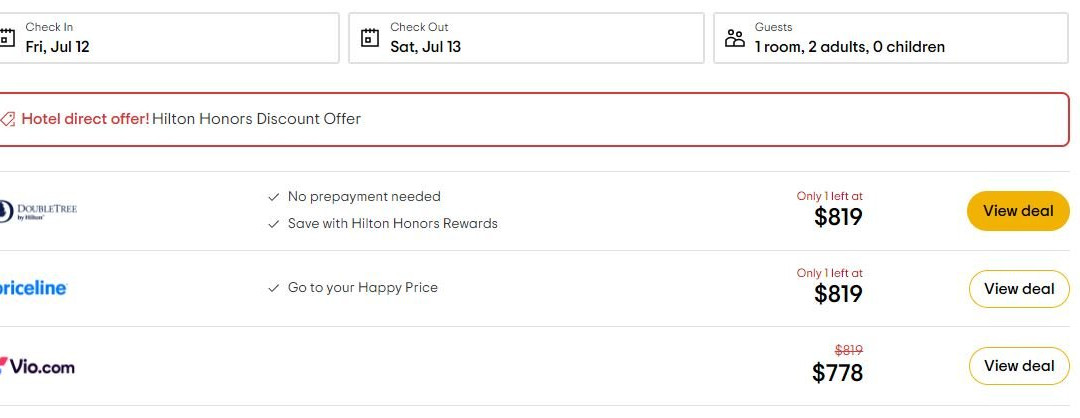The image size is (1080, 418).
Task: Click the Priceline $819 price
Action: pos(837,293)
